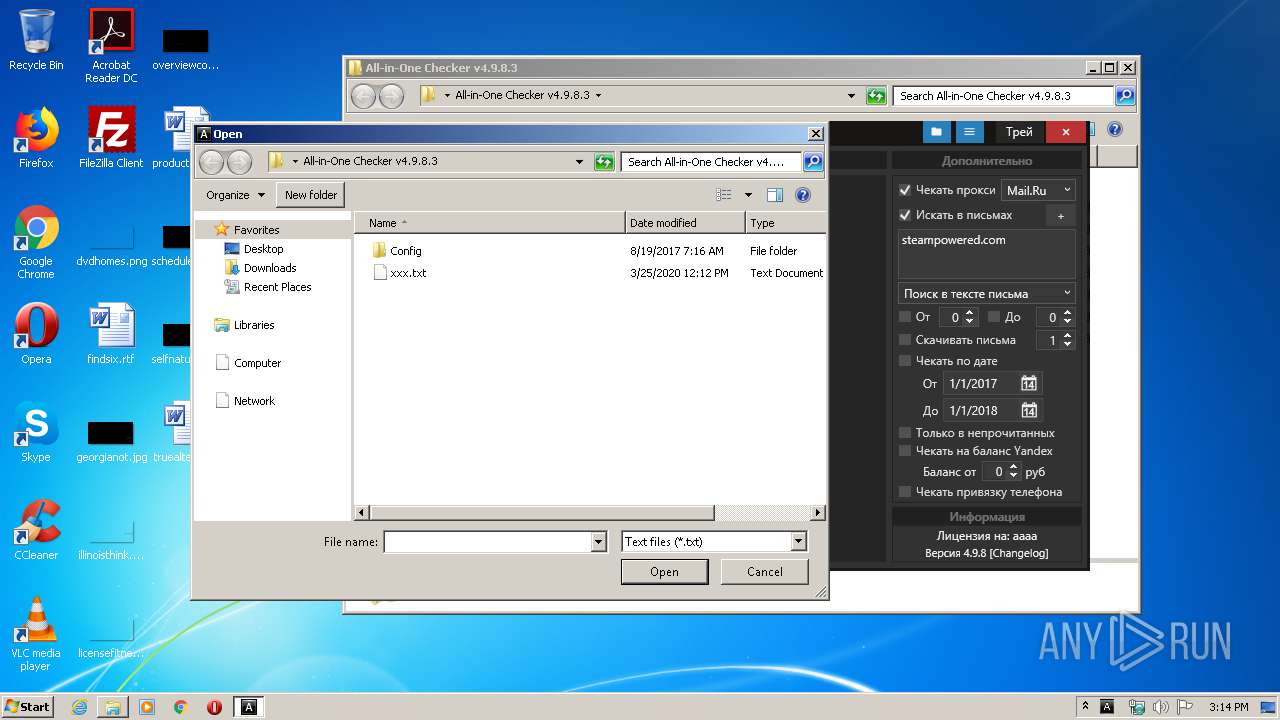This screenshot has width=1280, height=720.
Task: Open the Recycle Bin desktop icon
Action: (36, 40)
